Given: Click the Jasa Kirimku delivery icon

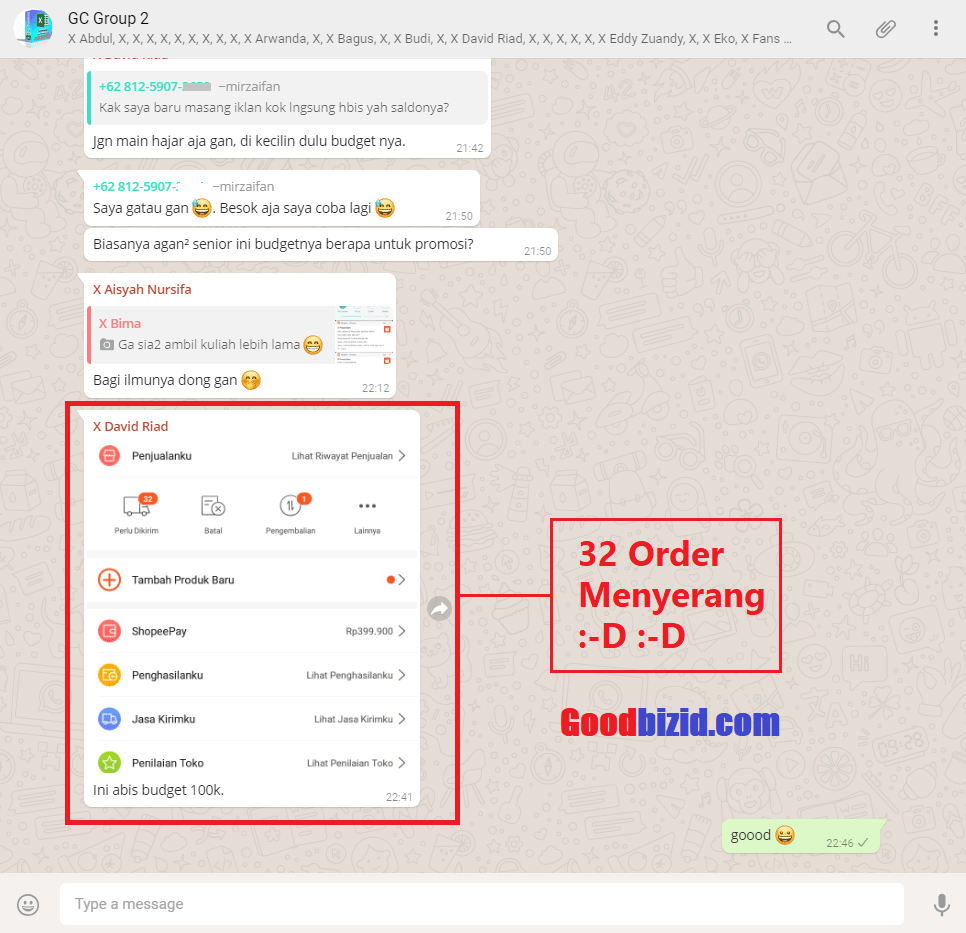Looking at the screenshot, I should tap(109, 719).
